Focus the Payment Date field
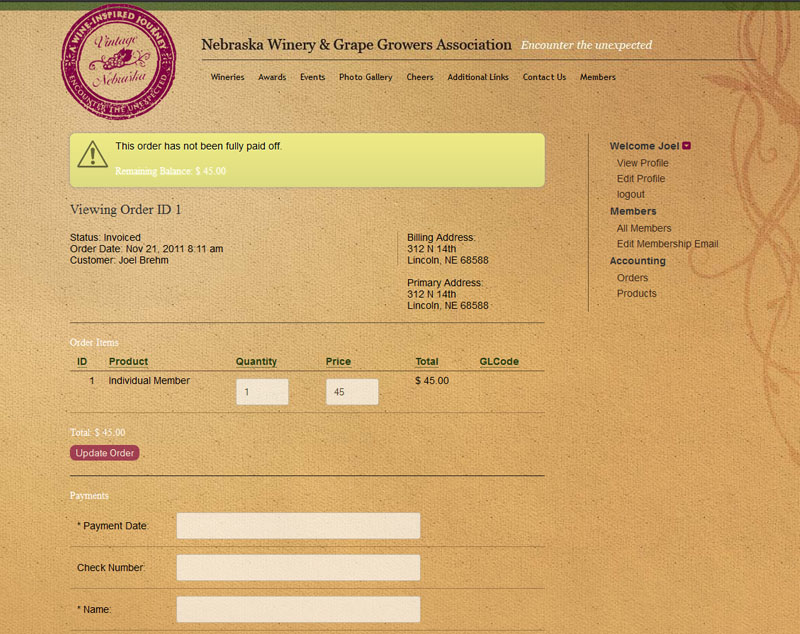This screenshot has width=800, height=634. click(x=298, y=526)
